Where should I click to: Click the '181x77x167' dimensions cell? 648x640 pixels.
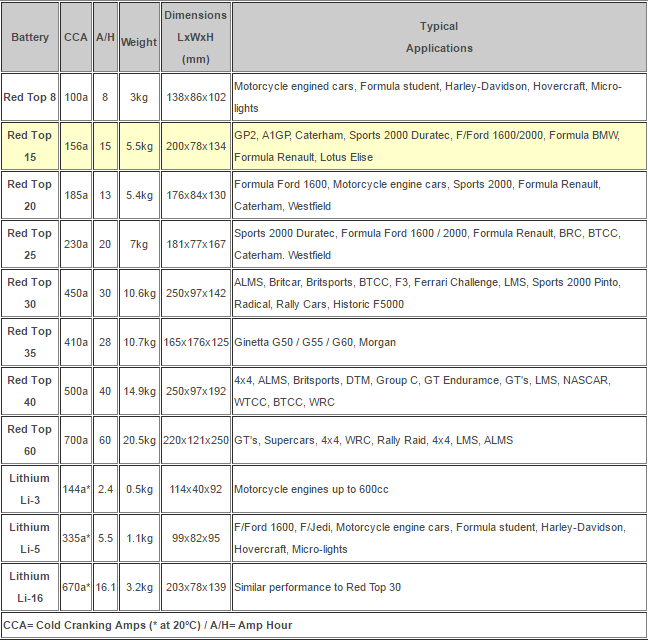tap(196, 244)
